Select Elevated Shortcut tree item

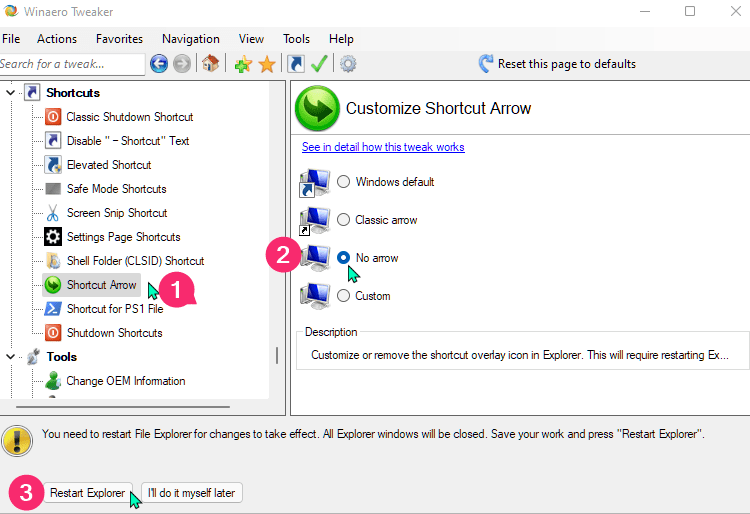(109, 164)
